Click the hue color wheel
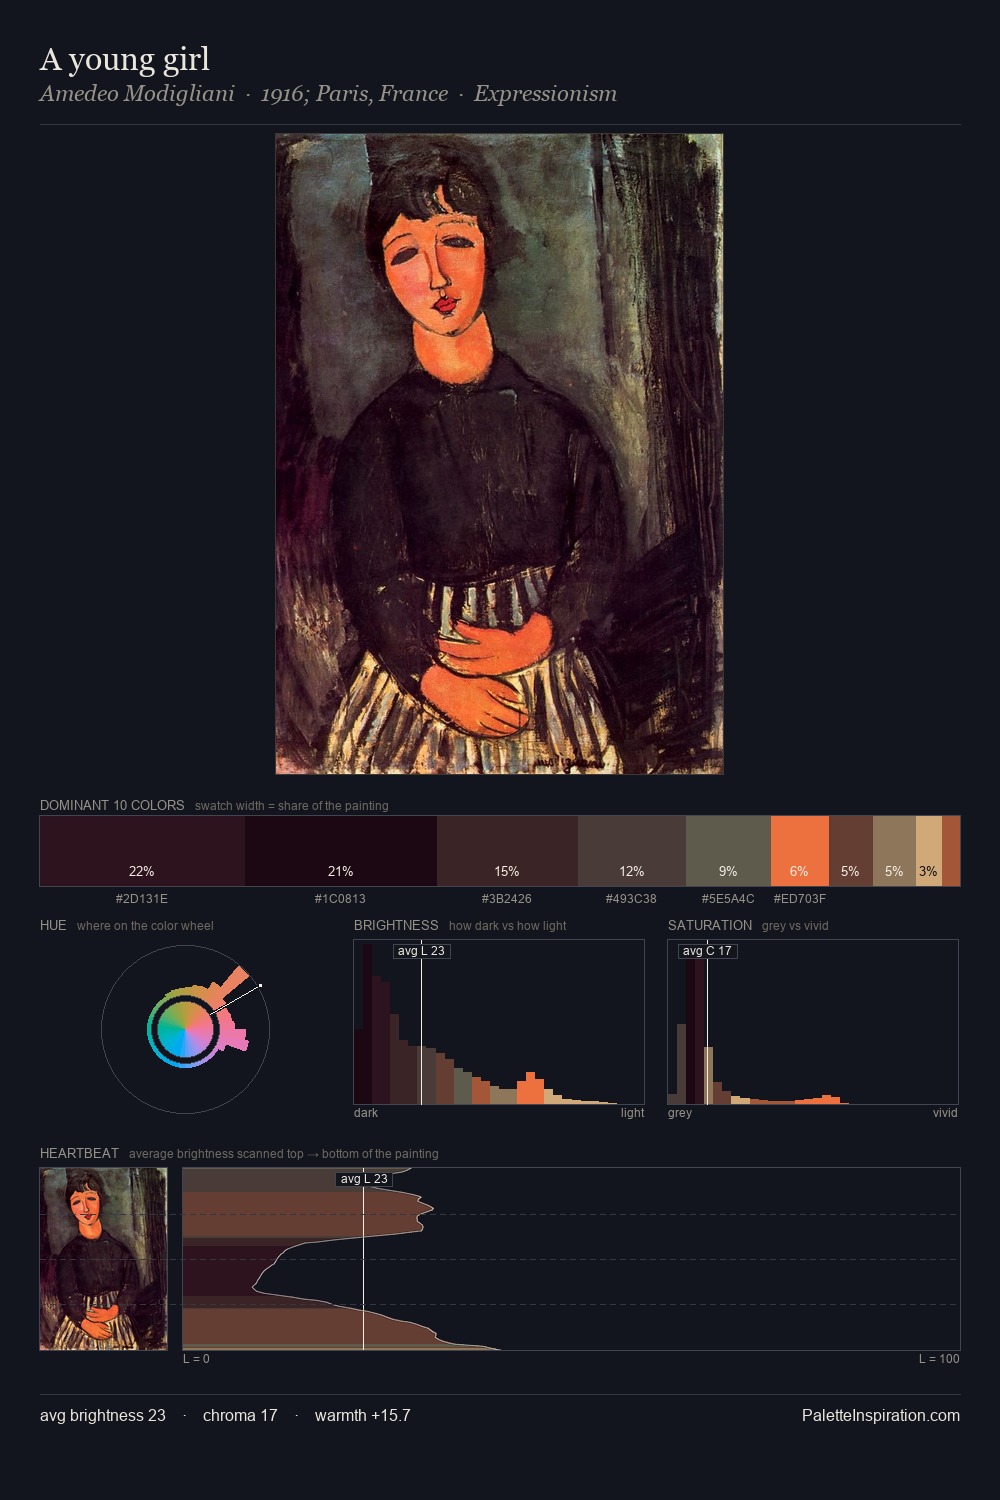 [185, 1029]
